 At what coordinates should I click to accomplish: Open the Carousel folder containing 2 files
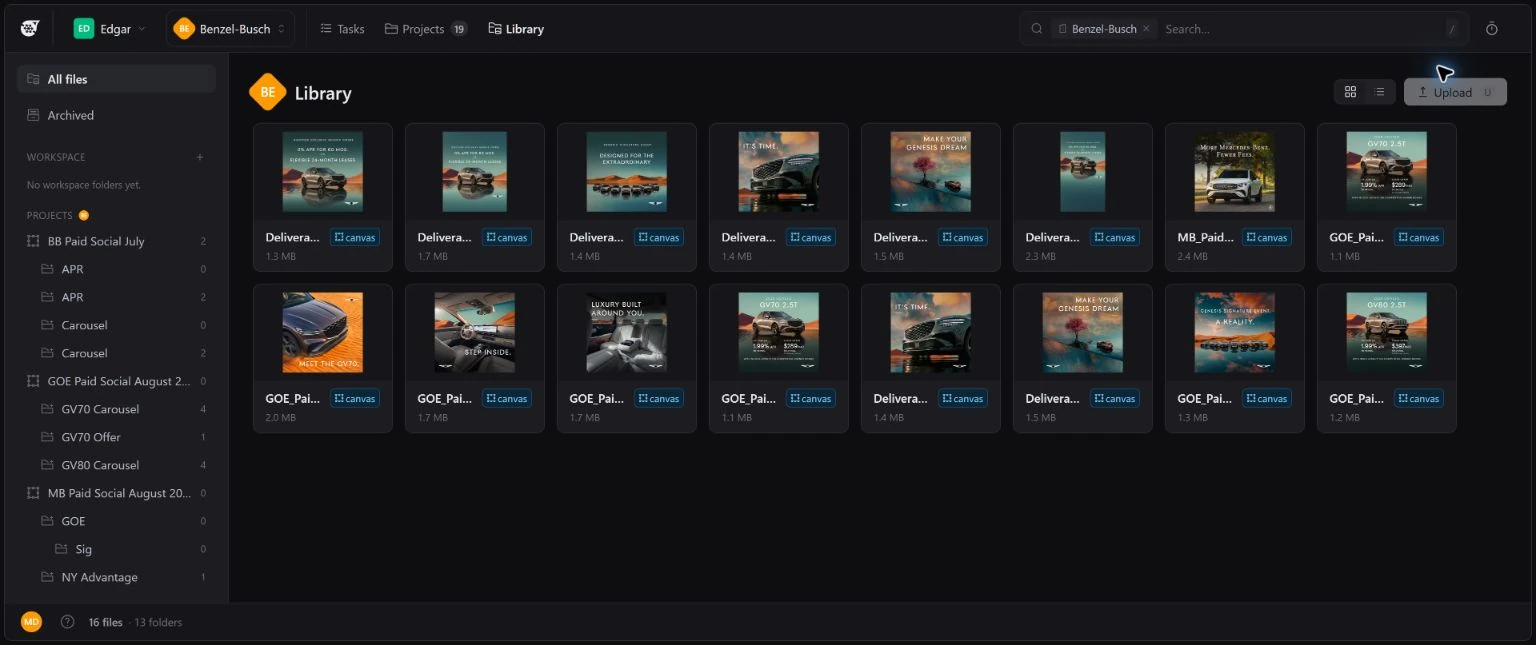pyautogui.click(x=116, y=353)
